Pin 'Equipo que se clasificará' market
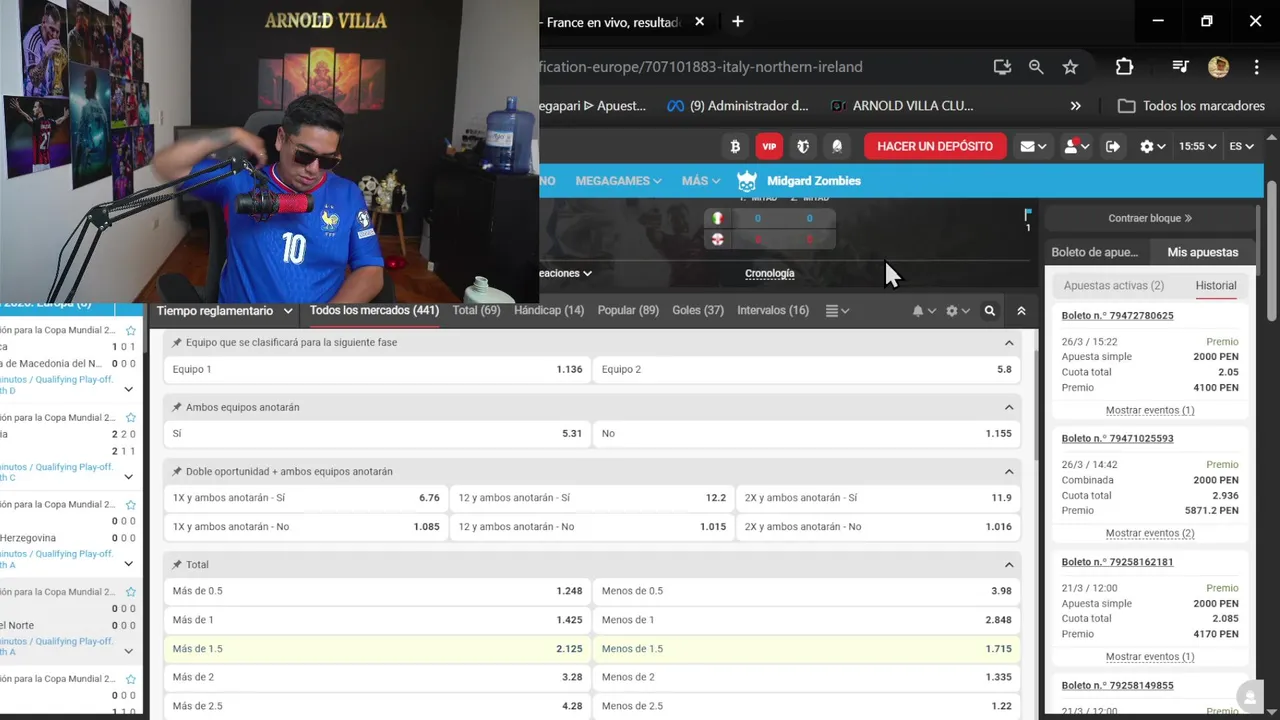The image size is (1280, 720). tap(177, 343)
